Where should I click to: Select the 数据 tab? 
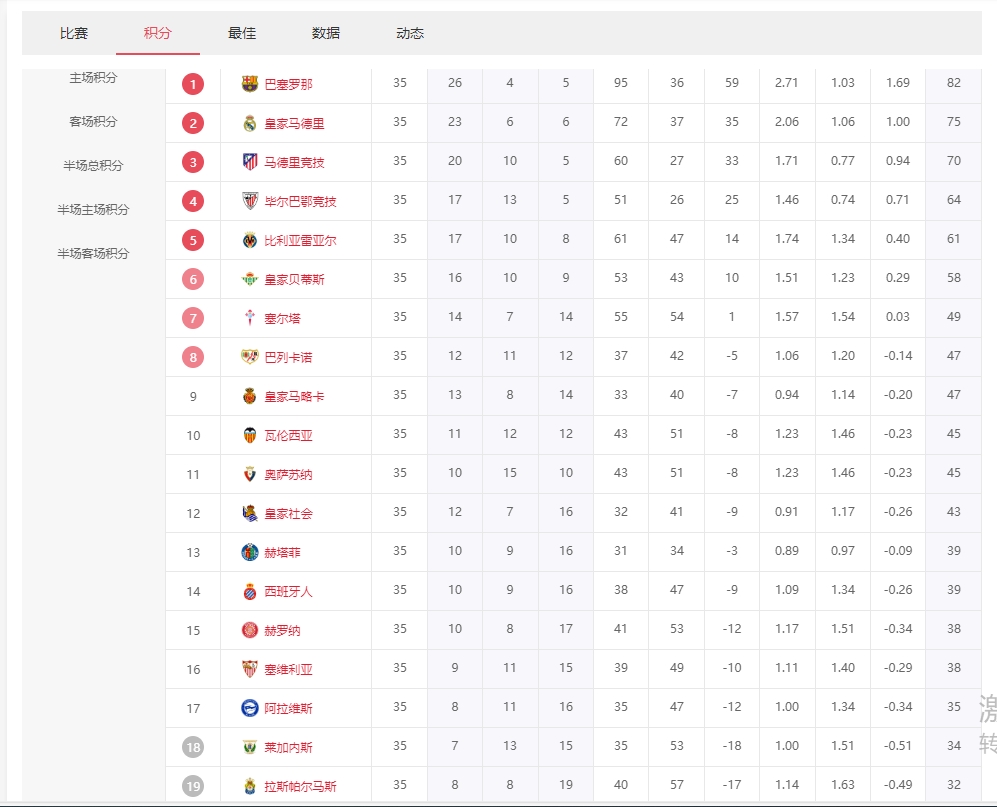(326, 33)
